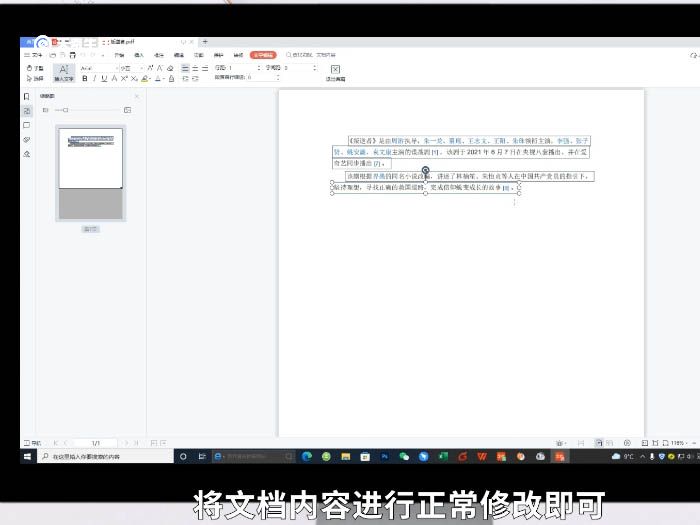Click the rotation handle above text box
The width and height of the screenshot is (700, 525).
tap(425, 170)
